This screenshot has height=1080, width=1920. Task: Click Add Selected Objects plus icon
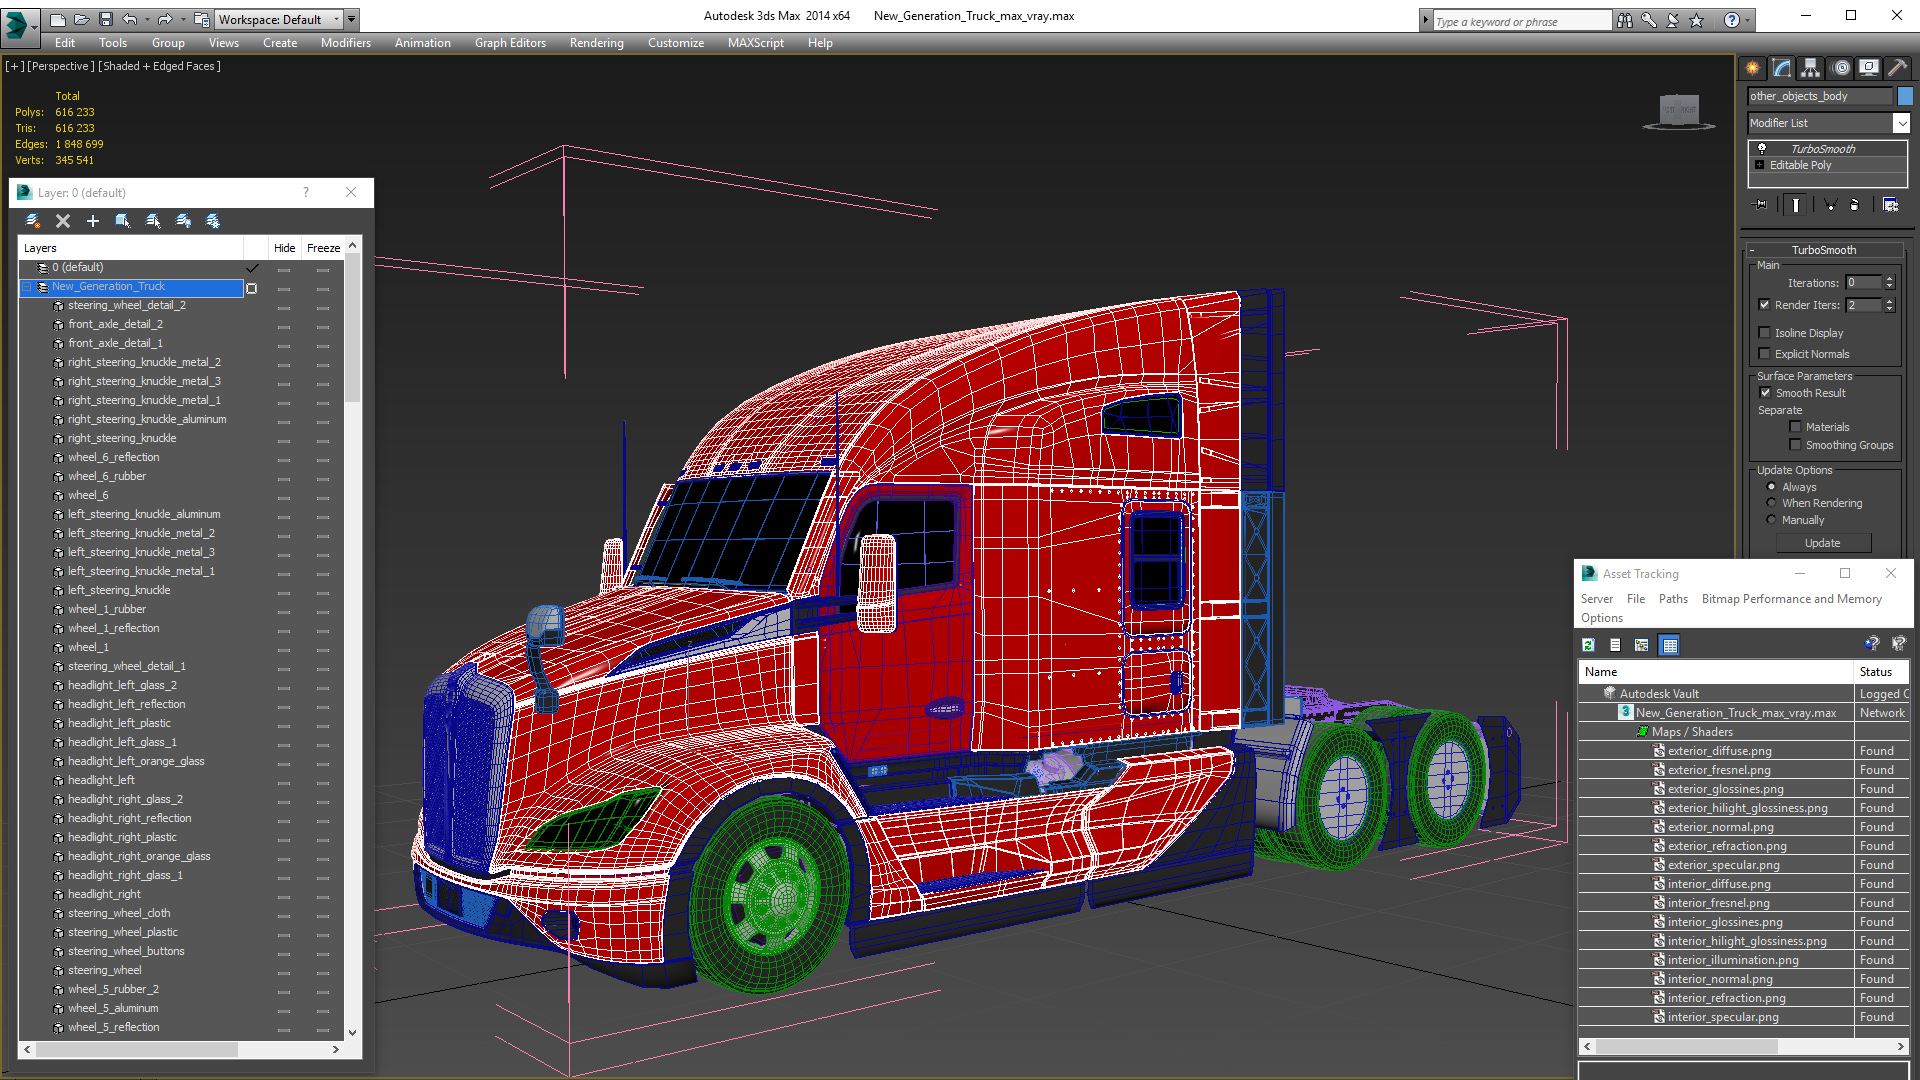click(93, 221)
